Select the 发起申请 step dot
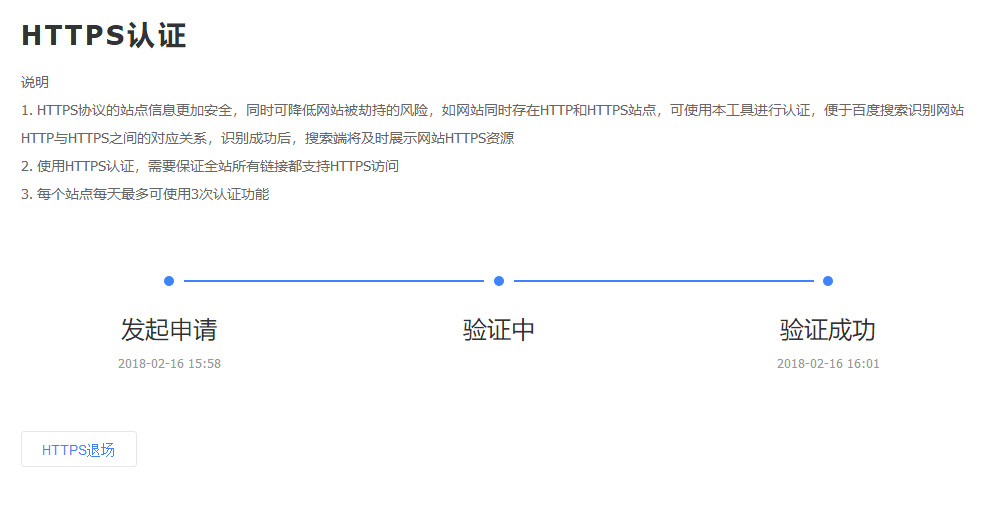Image resolution: width=988 pixels, height=531 pixels. tap(169, 281)
